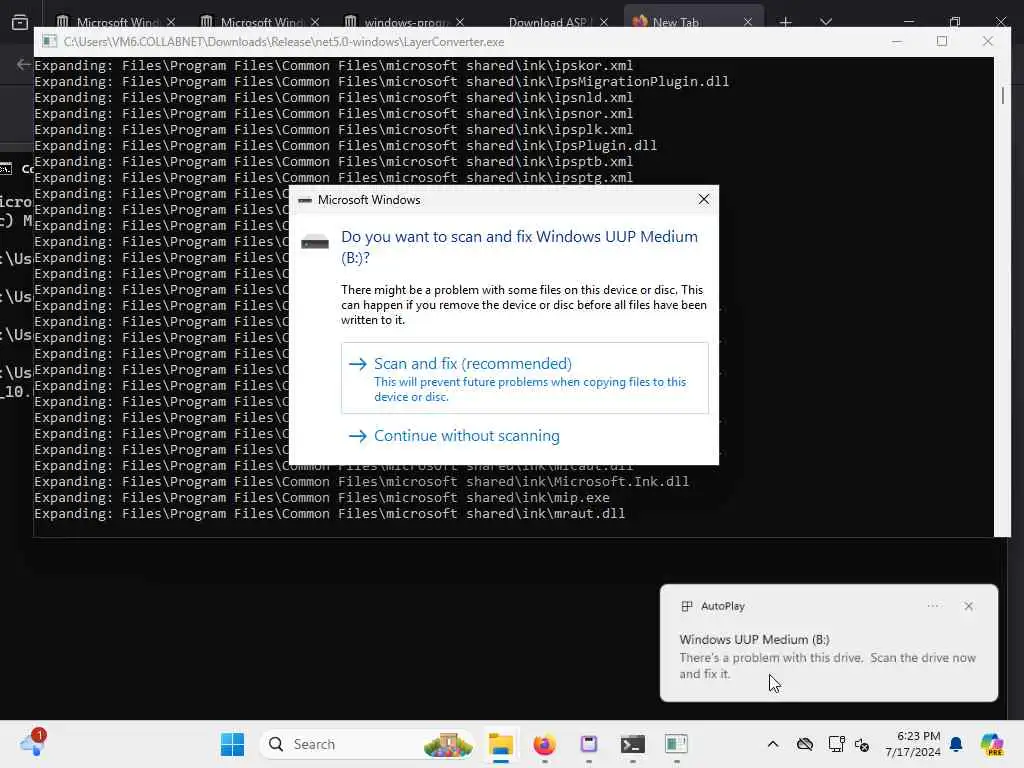The image size is (1024, 768).
Task: Switch to the first Microsoft Wind tab
Action: point(118,22)
